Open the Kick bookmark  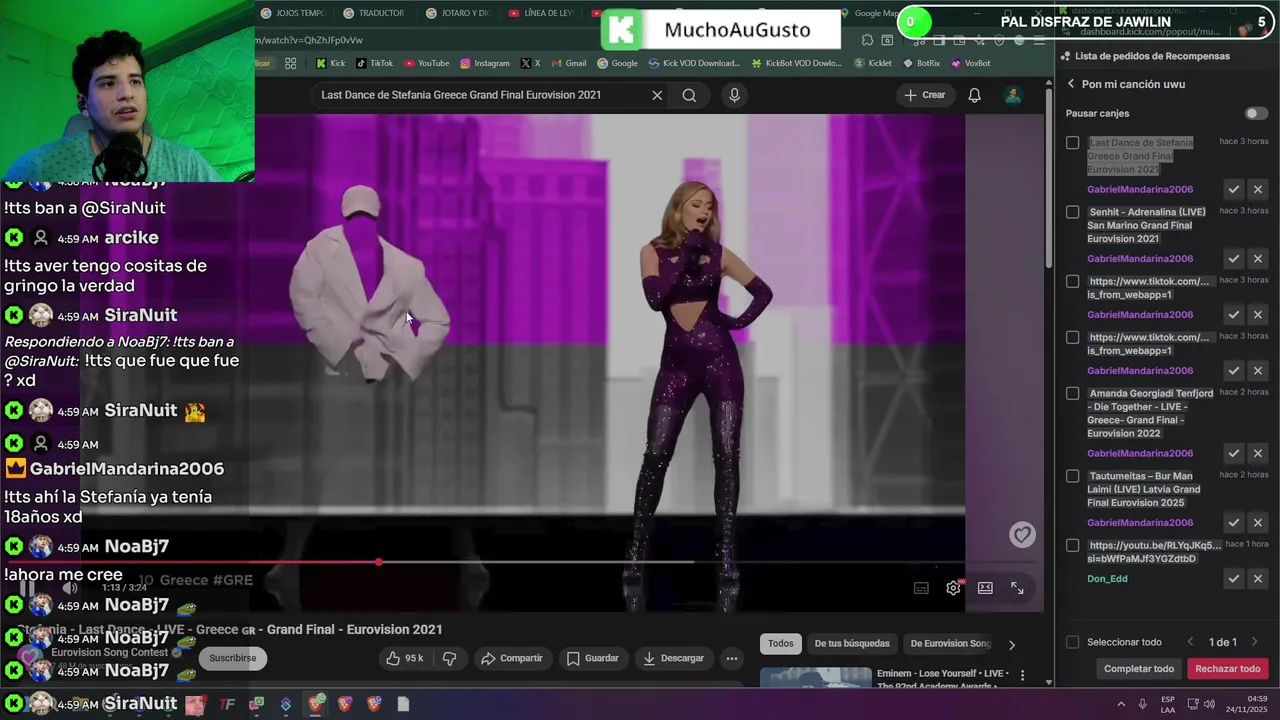(x=330, y=63)
